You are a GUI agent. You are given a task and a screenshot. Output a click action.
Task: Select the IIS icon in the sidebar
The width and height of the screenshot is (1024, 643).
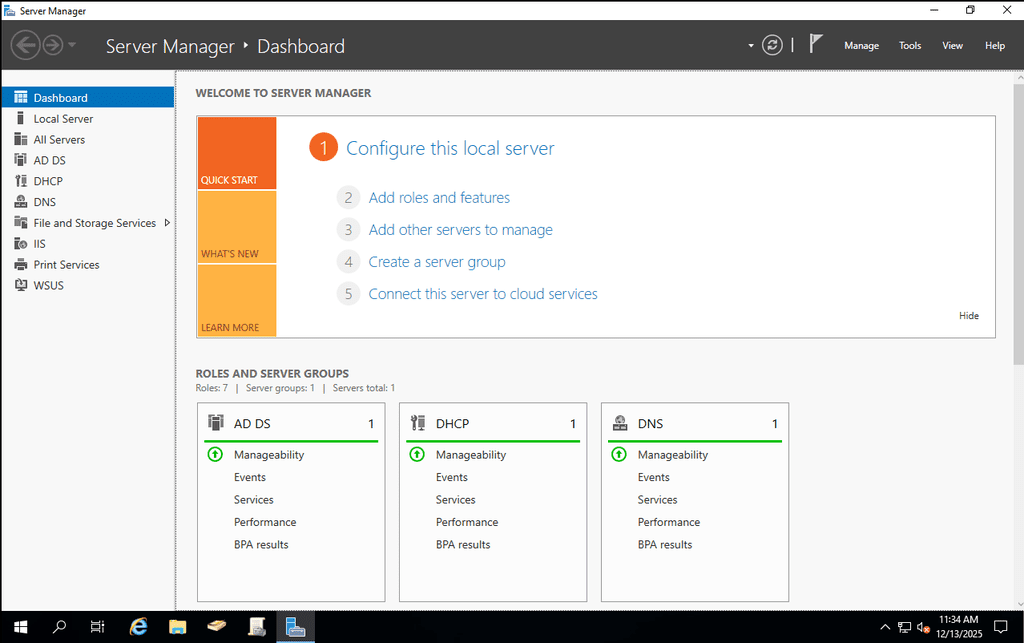[20, 244]
